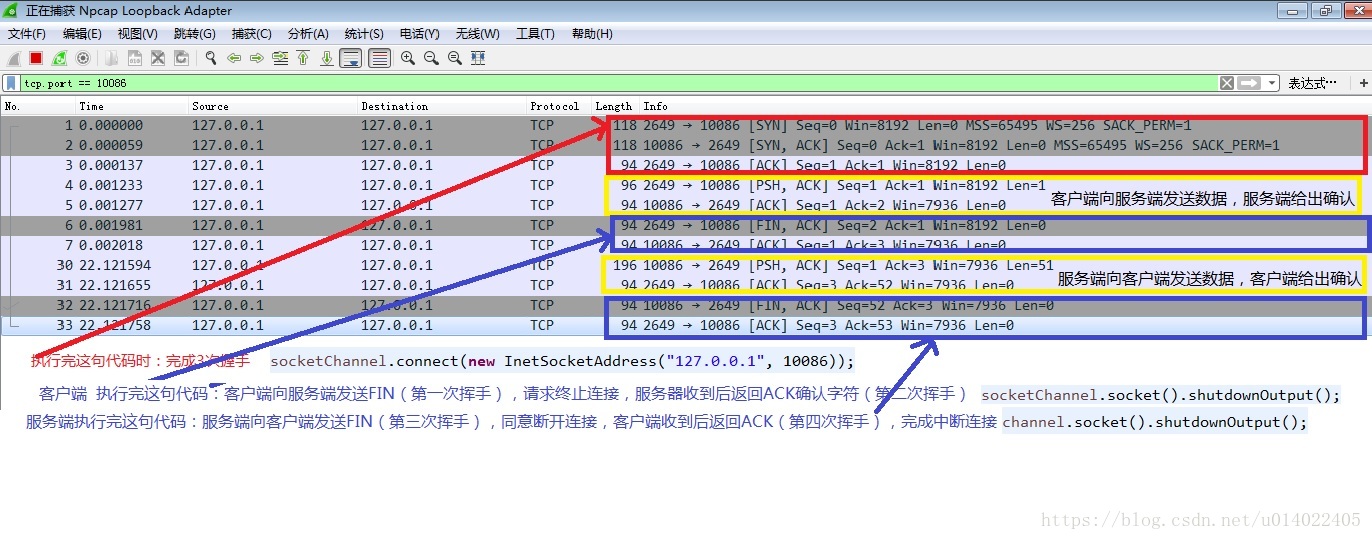Click the find packet magnifier icon

pos(211,58)
